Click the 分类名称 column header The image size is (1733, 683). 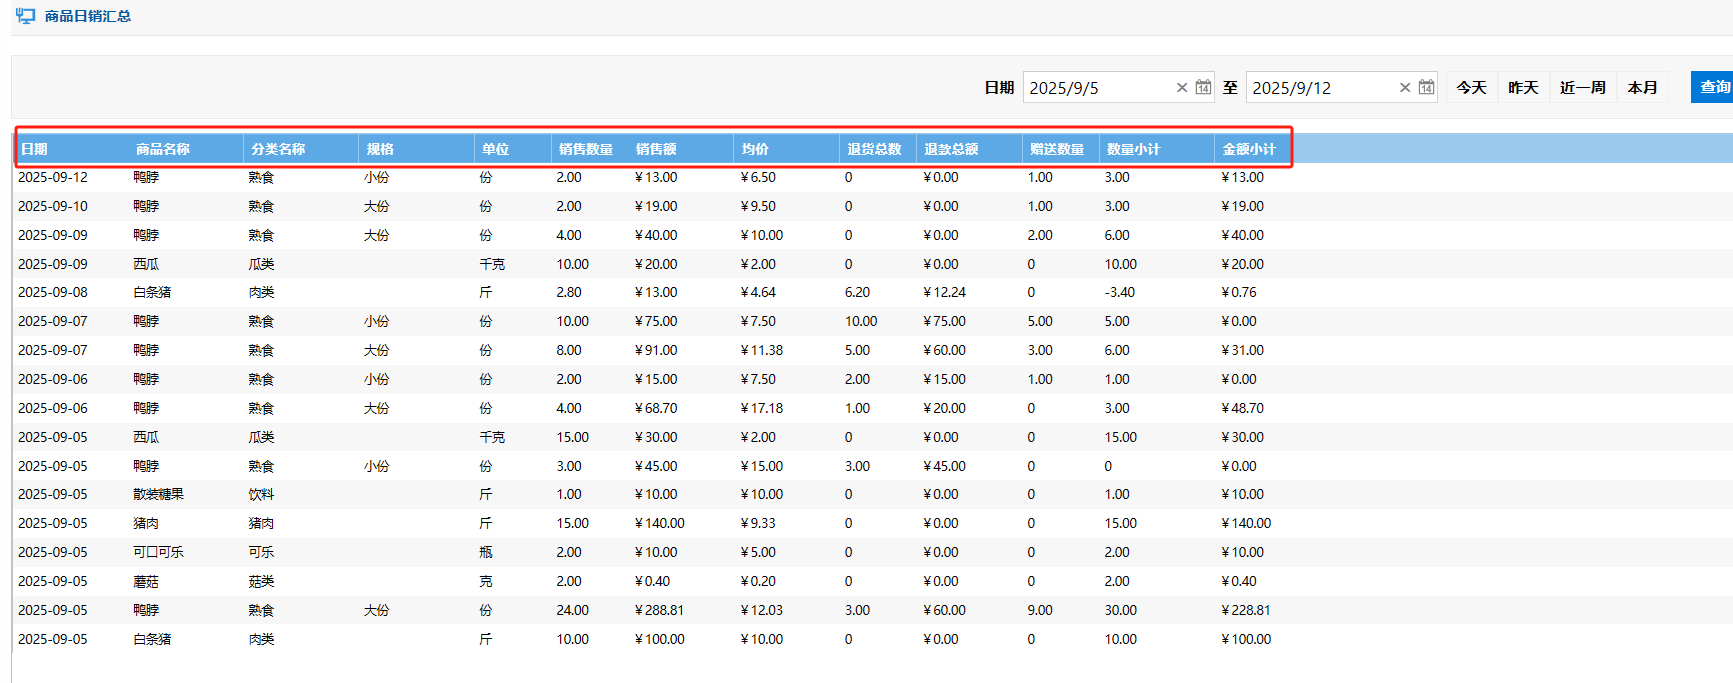coord(278,149)
